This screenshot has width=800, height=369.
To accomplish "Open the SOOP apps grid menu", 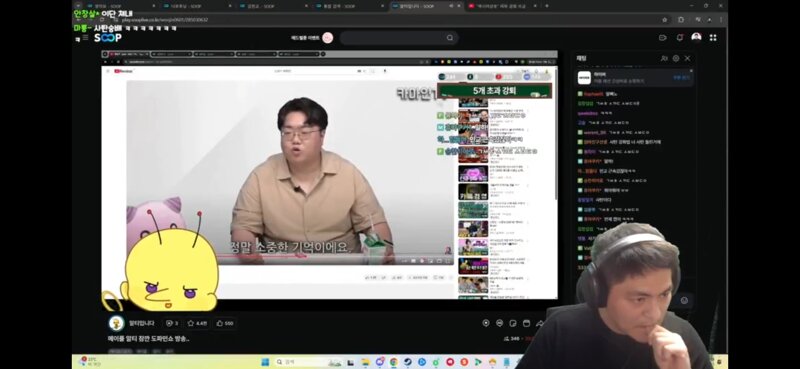I will pos(713,37).
